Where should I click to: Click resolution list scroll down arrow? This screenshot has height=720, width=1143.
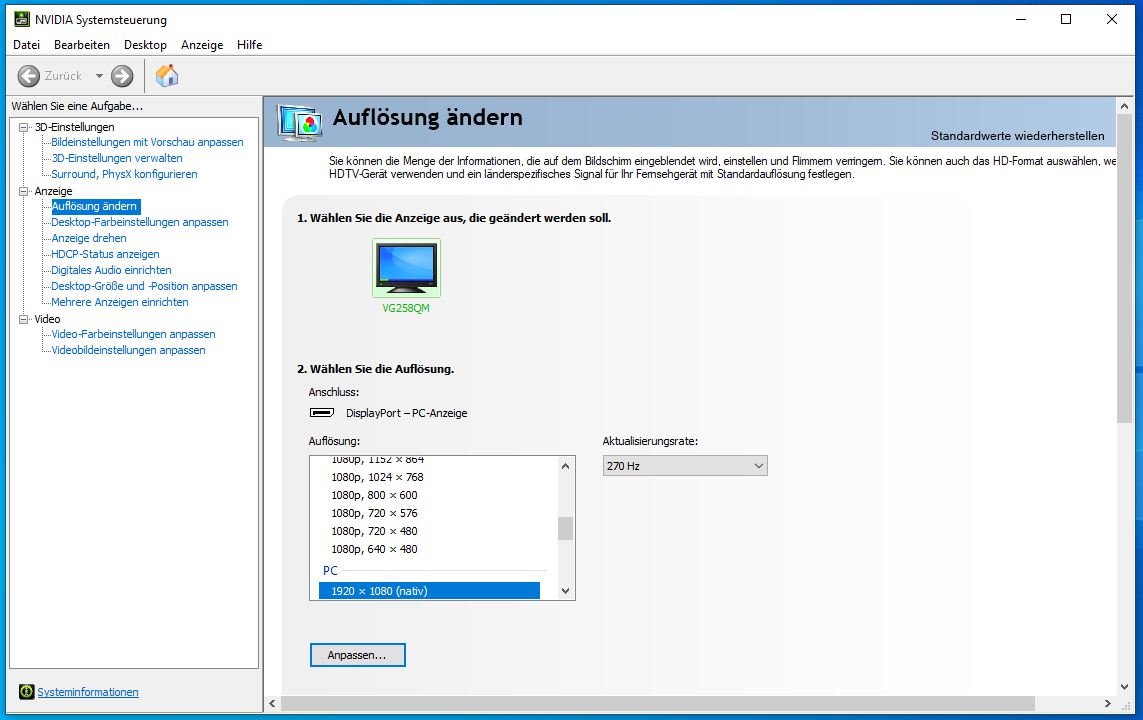[x=566, y=591]
